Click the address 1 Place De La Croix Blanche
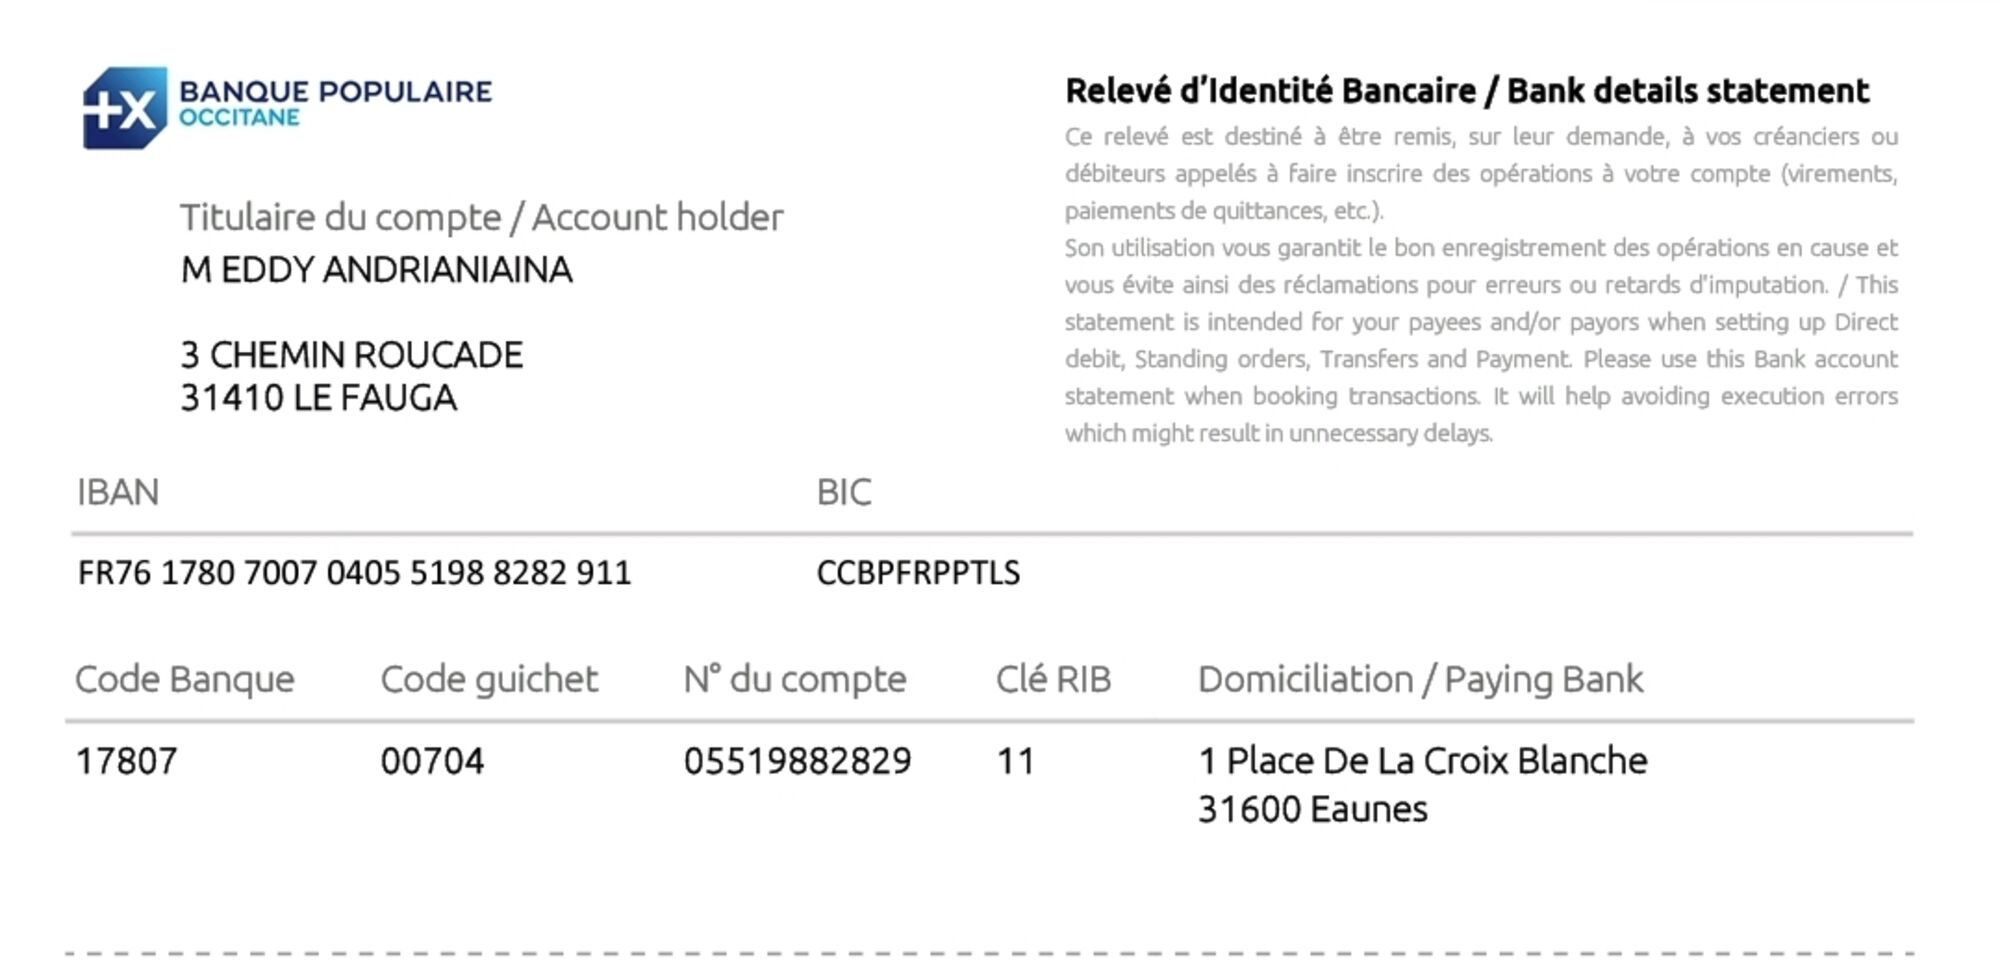Screen dimensions: 2000x968 coord(1422,761)
